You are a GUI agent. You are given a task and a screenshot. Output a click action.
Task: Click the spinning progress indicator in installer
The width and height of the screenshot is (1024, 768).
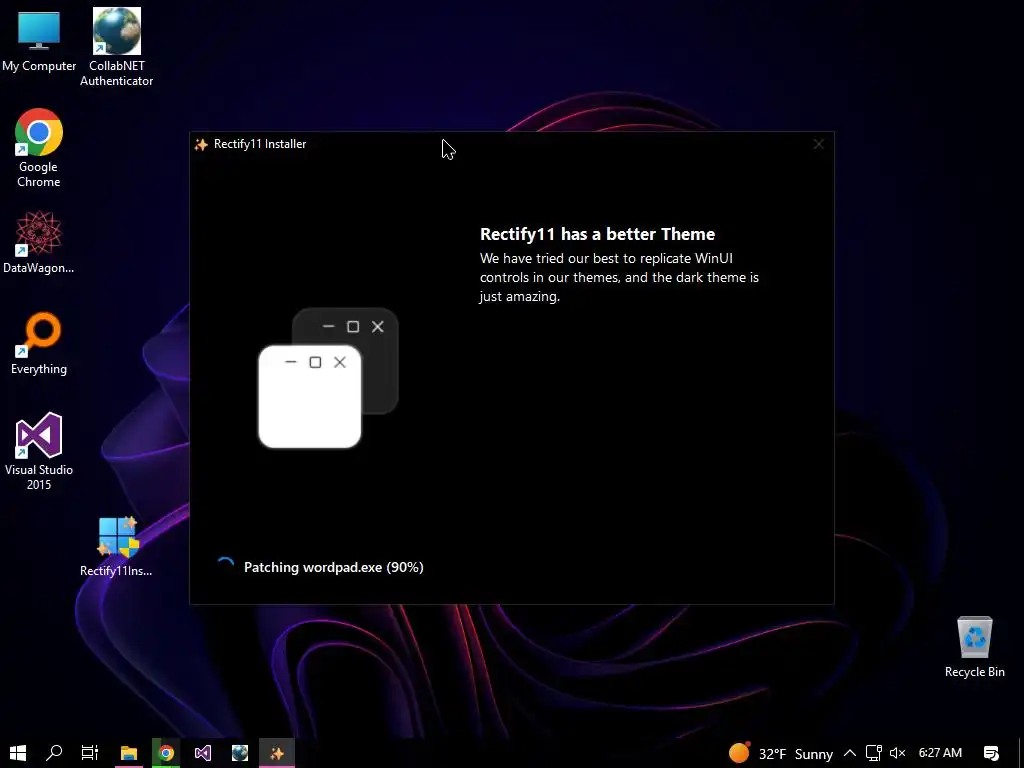coord(225,566)
